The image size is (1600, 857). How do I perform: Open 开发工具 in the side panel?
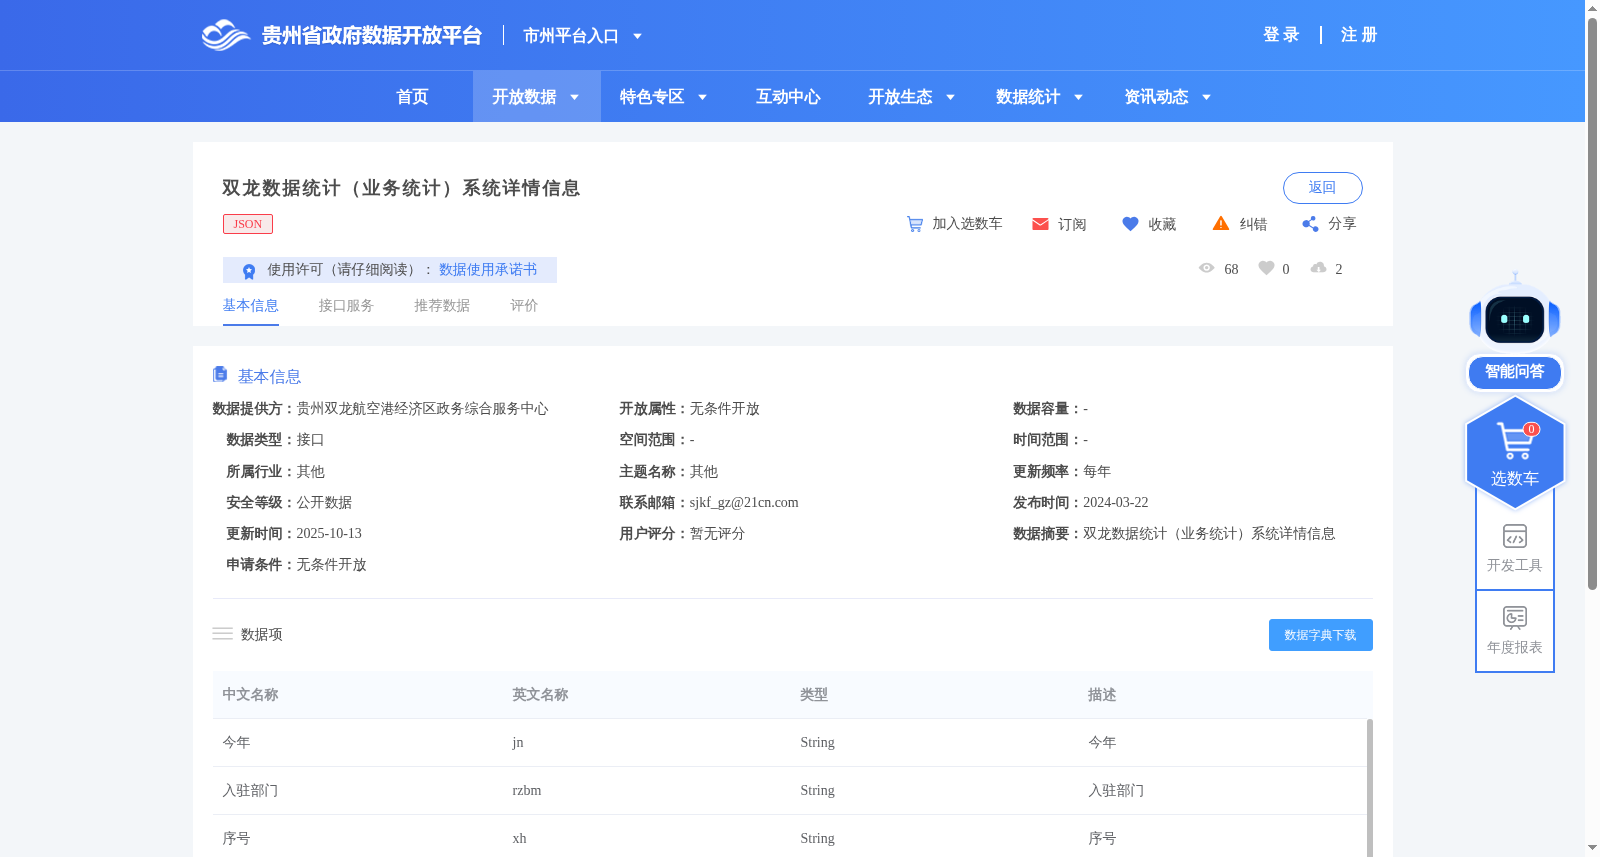1515,549
